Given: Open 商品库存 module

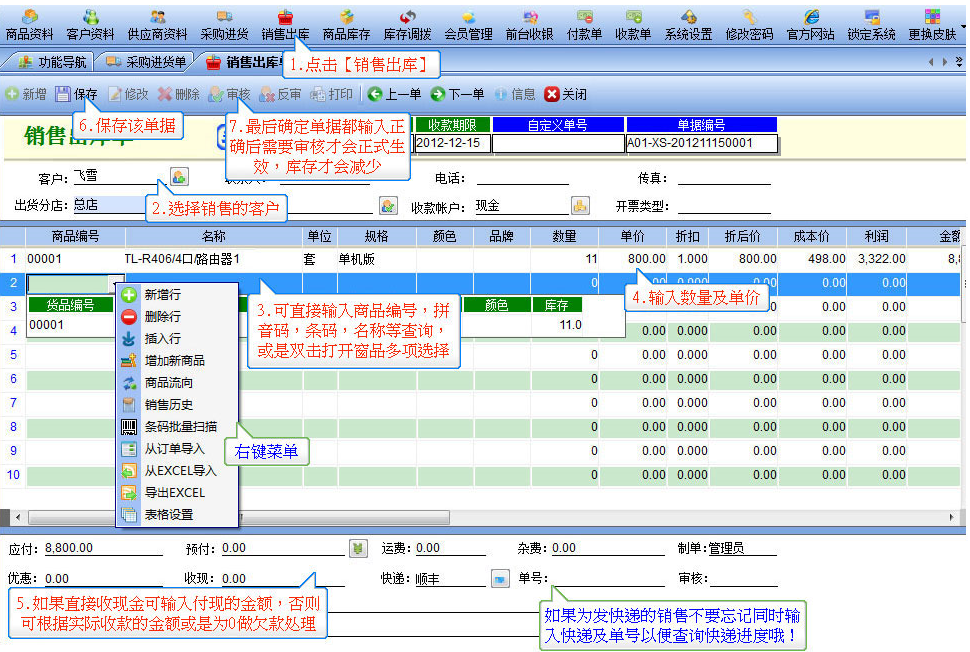Looking at the screenshot, I should [346, 25].
